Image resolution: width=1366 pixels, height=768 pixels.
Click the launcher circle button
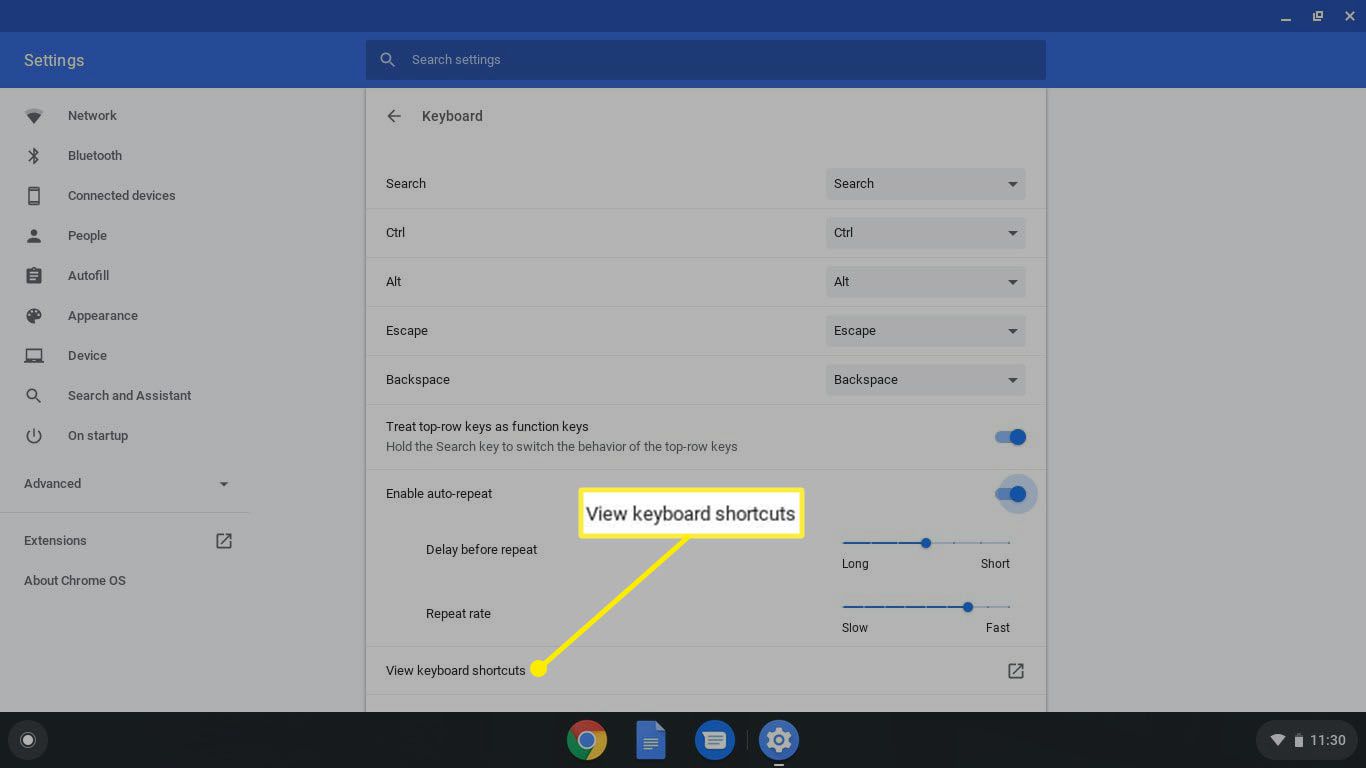pyautogui.click(x=28, y=740)
